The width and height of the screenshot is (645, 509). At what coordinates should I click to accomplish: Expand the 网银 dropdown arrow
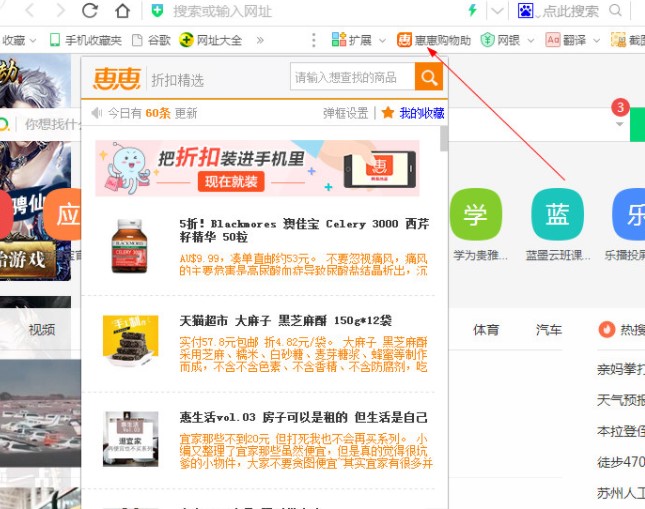tap(531, 40)
